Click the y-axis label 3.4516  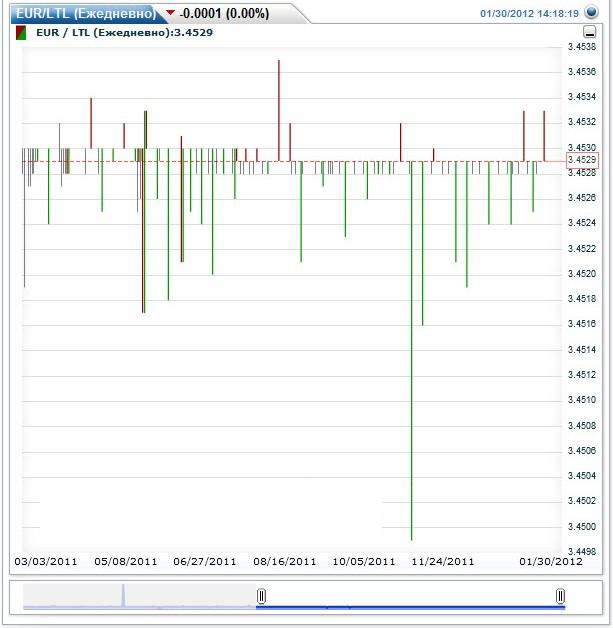(x=582, y=324)
